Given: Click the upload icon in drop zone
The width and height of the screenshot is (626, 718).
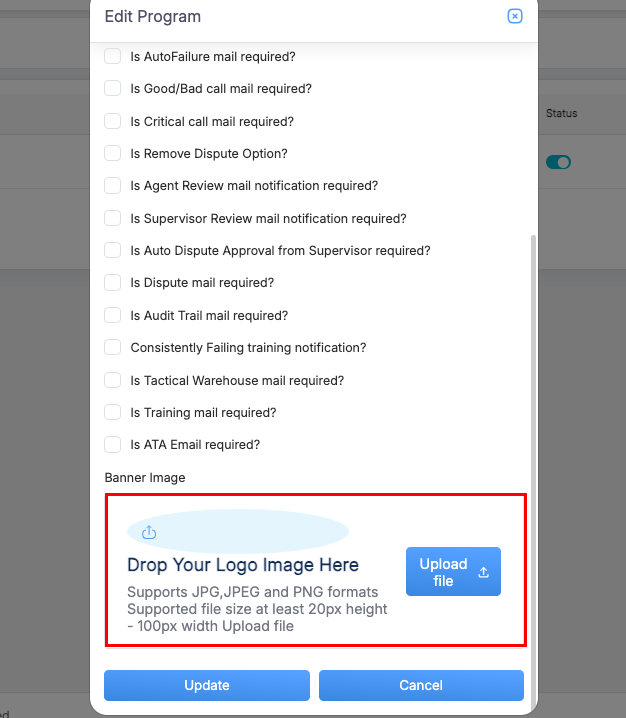Looking at the screenshot, I should (x=149, y=532).
